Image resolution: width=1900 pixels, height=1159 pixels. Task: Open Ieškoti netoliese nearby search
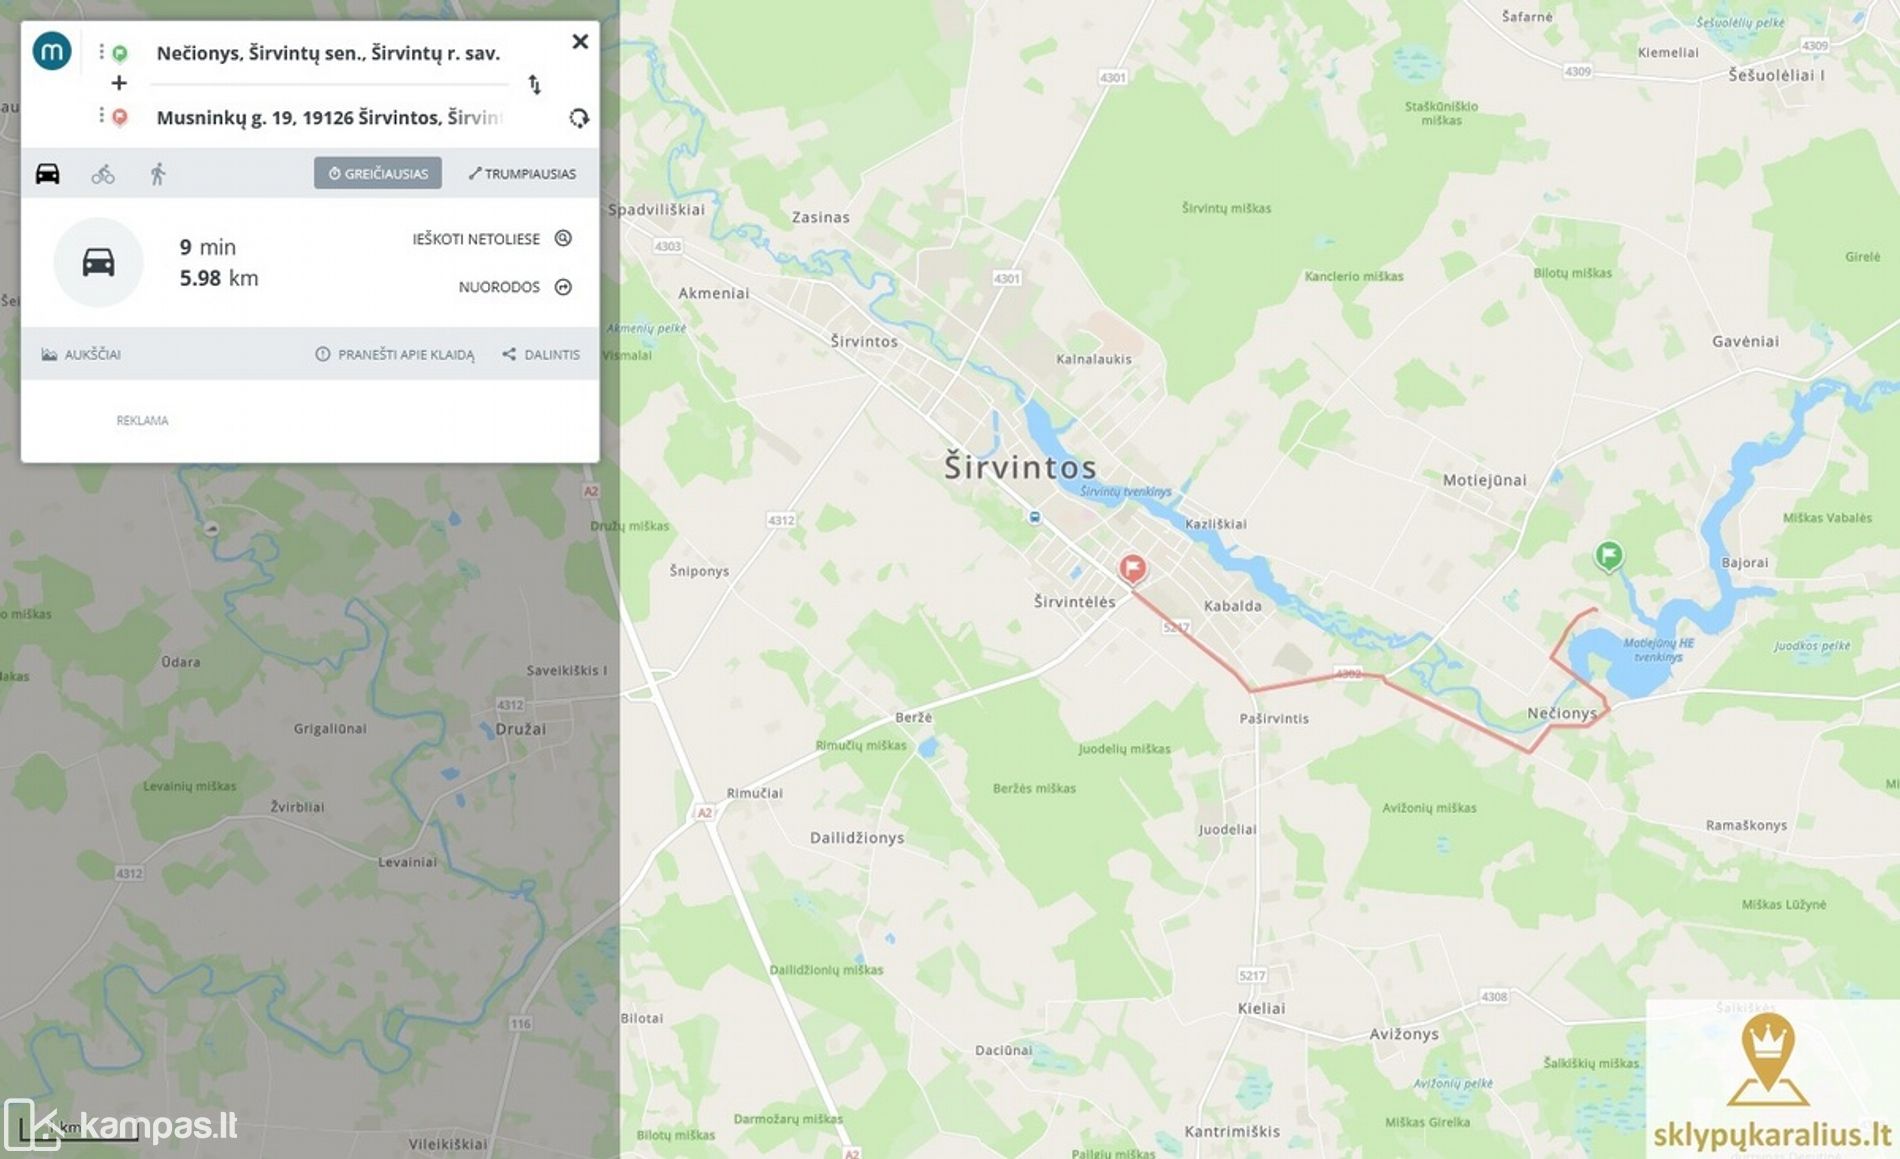[492, 239]
